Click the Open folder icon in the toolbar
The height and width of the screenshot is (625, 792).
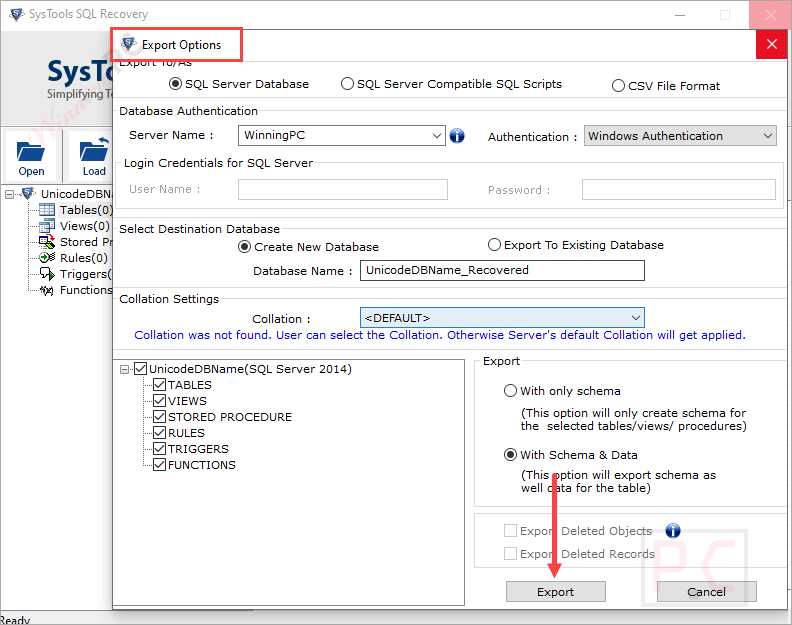[31, 152]
